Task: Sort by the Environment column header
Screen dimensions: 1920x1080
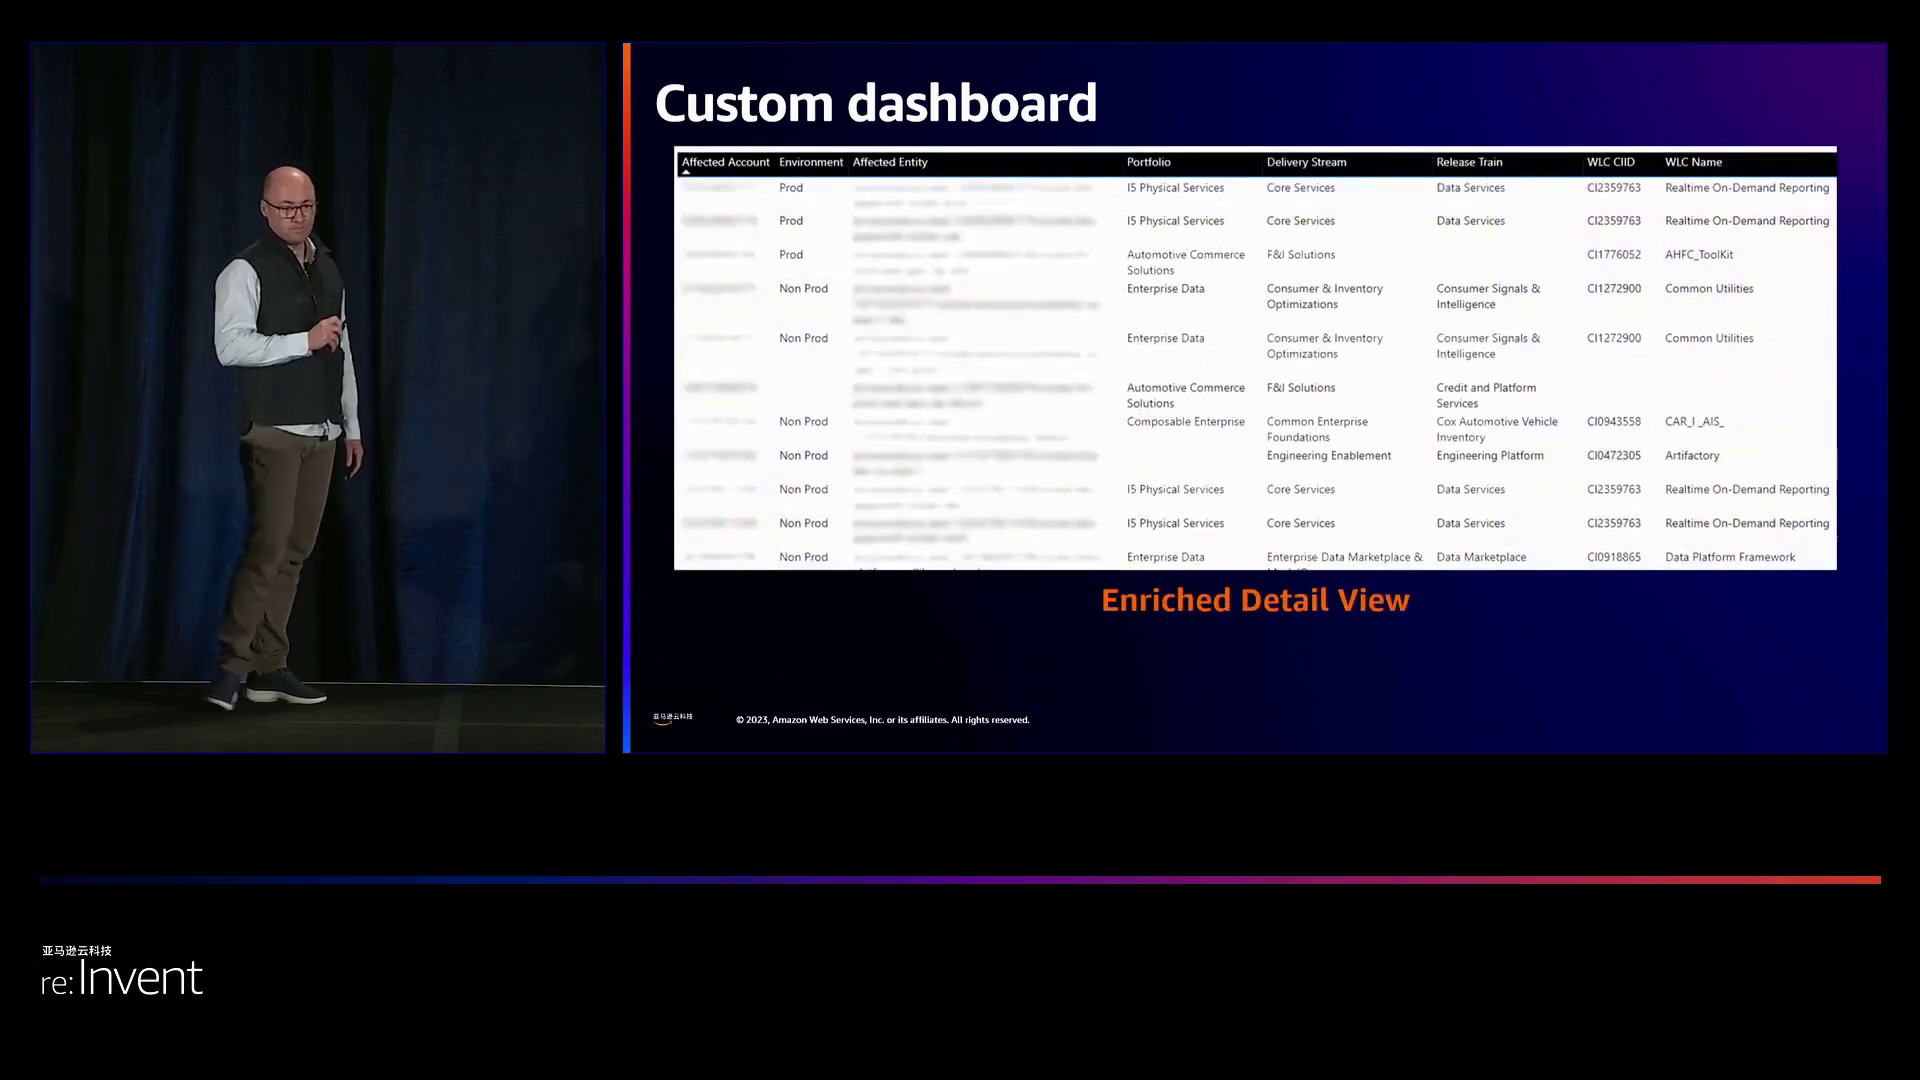Action: (x=810, y=162)
